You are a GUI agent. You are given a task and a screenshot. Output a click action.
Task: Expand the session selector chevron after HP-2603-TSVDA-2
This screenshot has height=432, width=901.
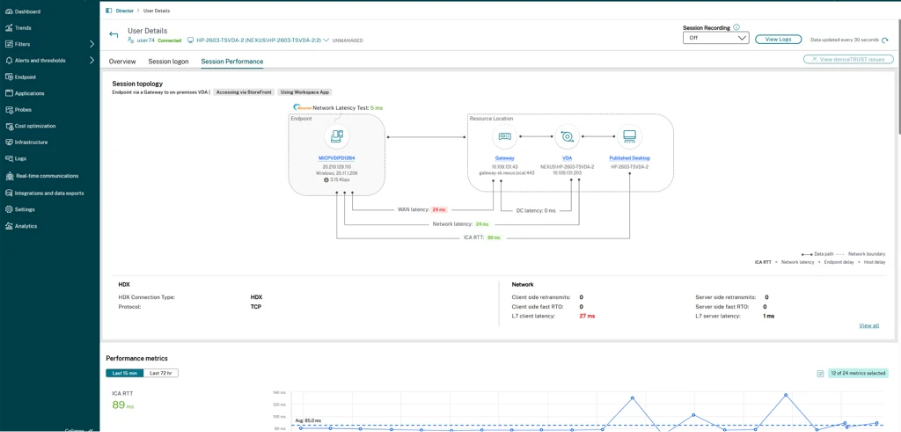click(326, 41)
